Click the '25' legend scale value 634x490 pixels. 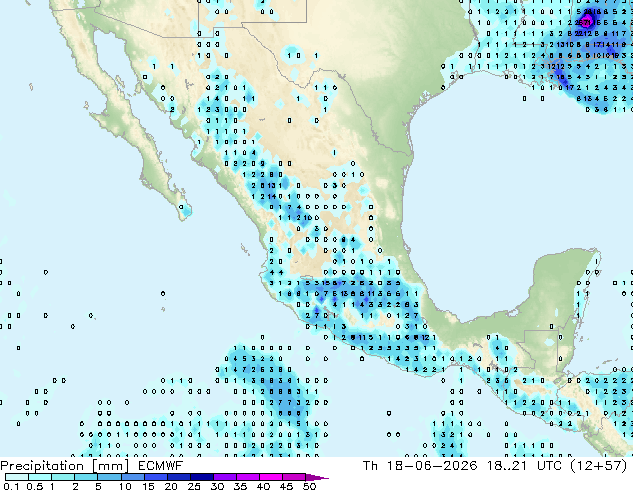[x=194, y=486]
